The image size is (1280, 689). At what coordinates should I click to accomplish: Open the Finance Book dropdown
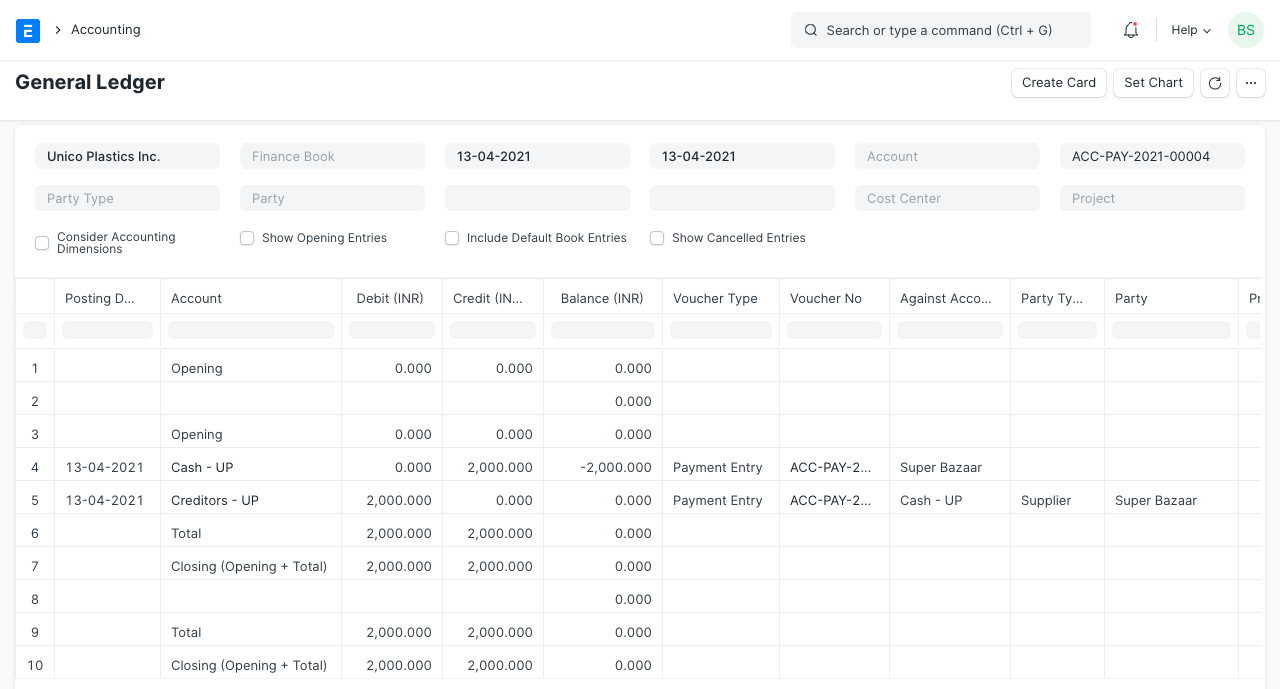[x=332, y=156]
